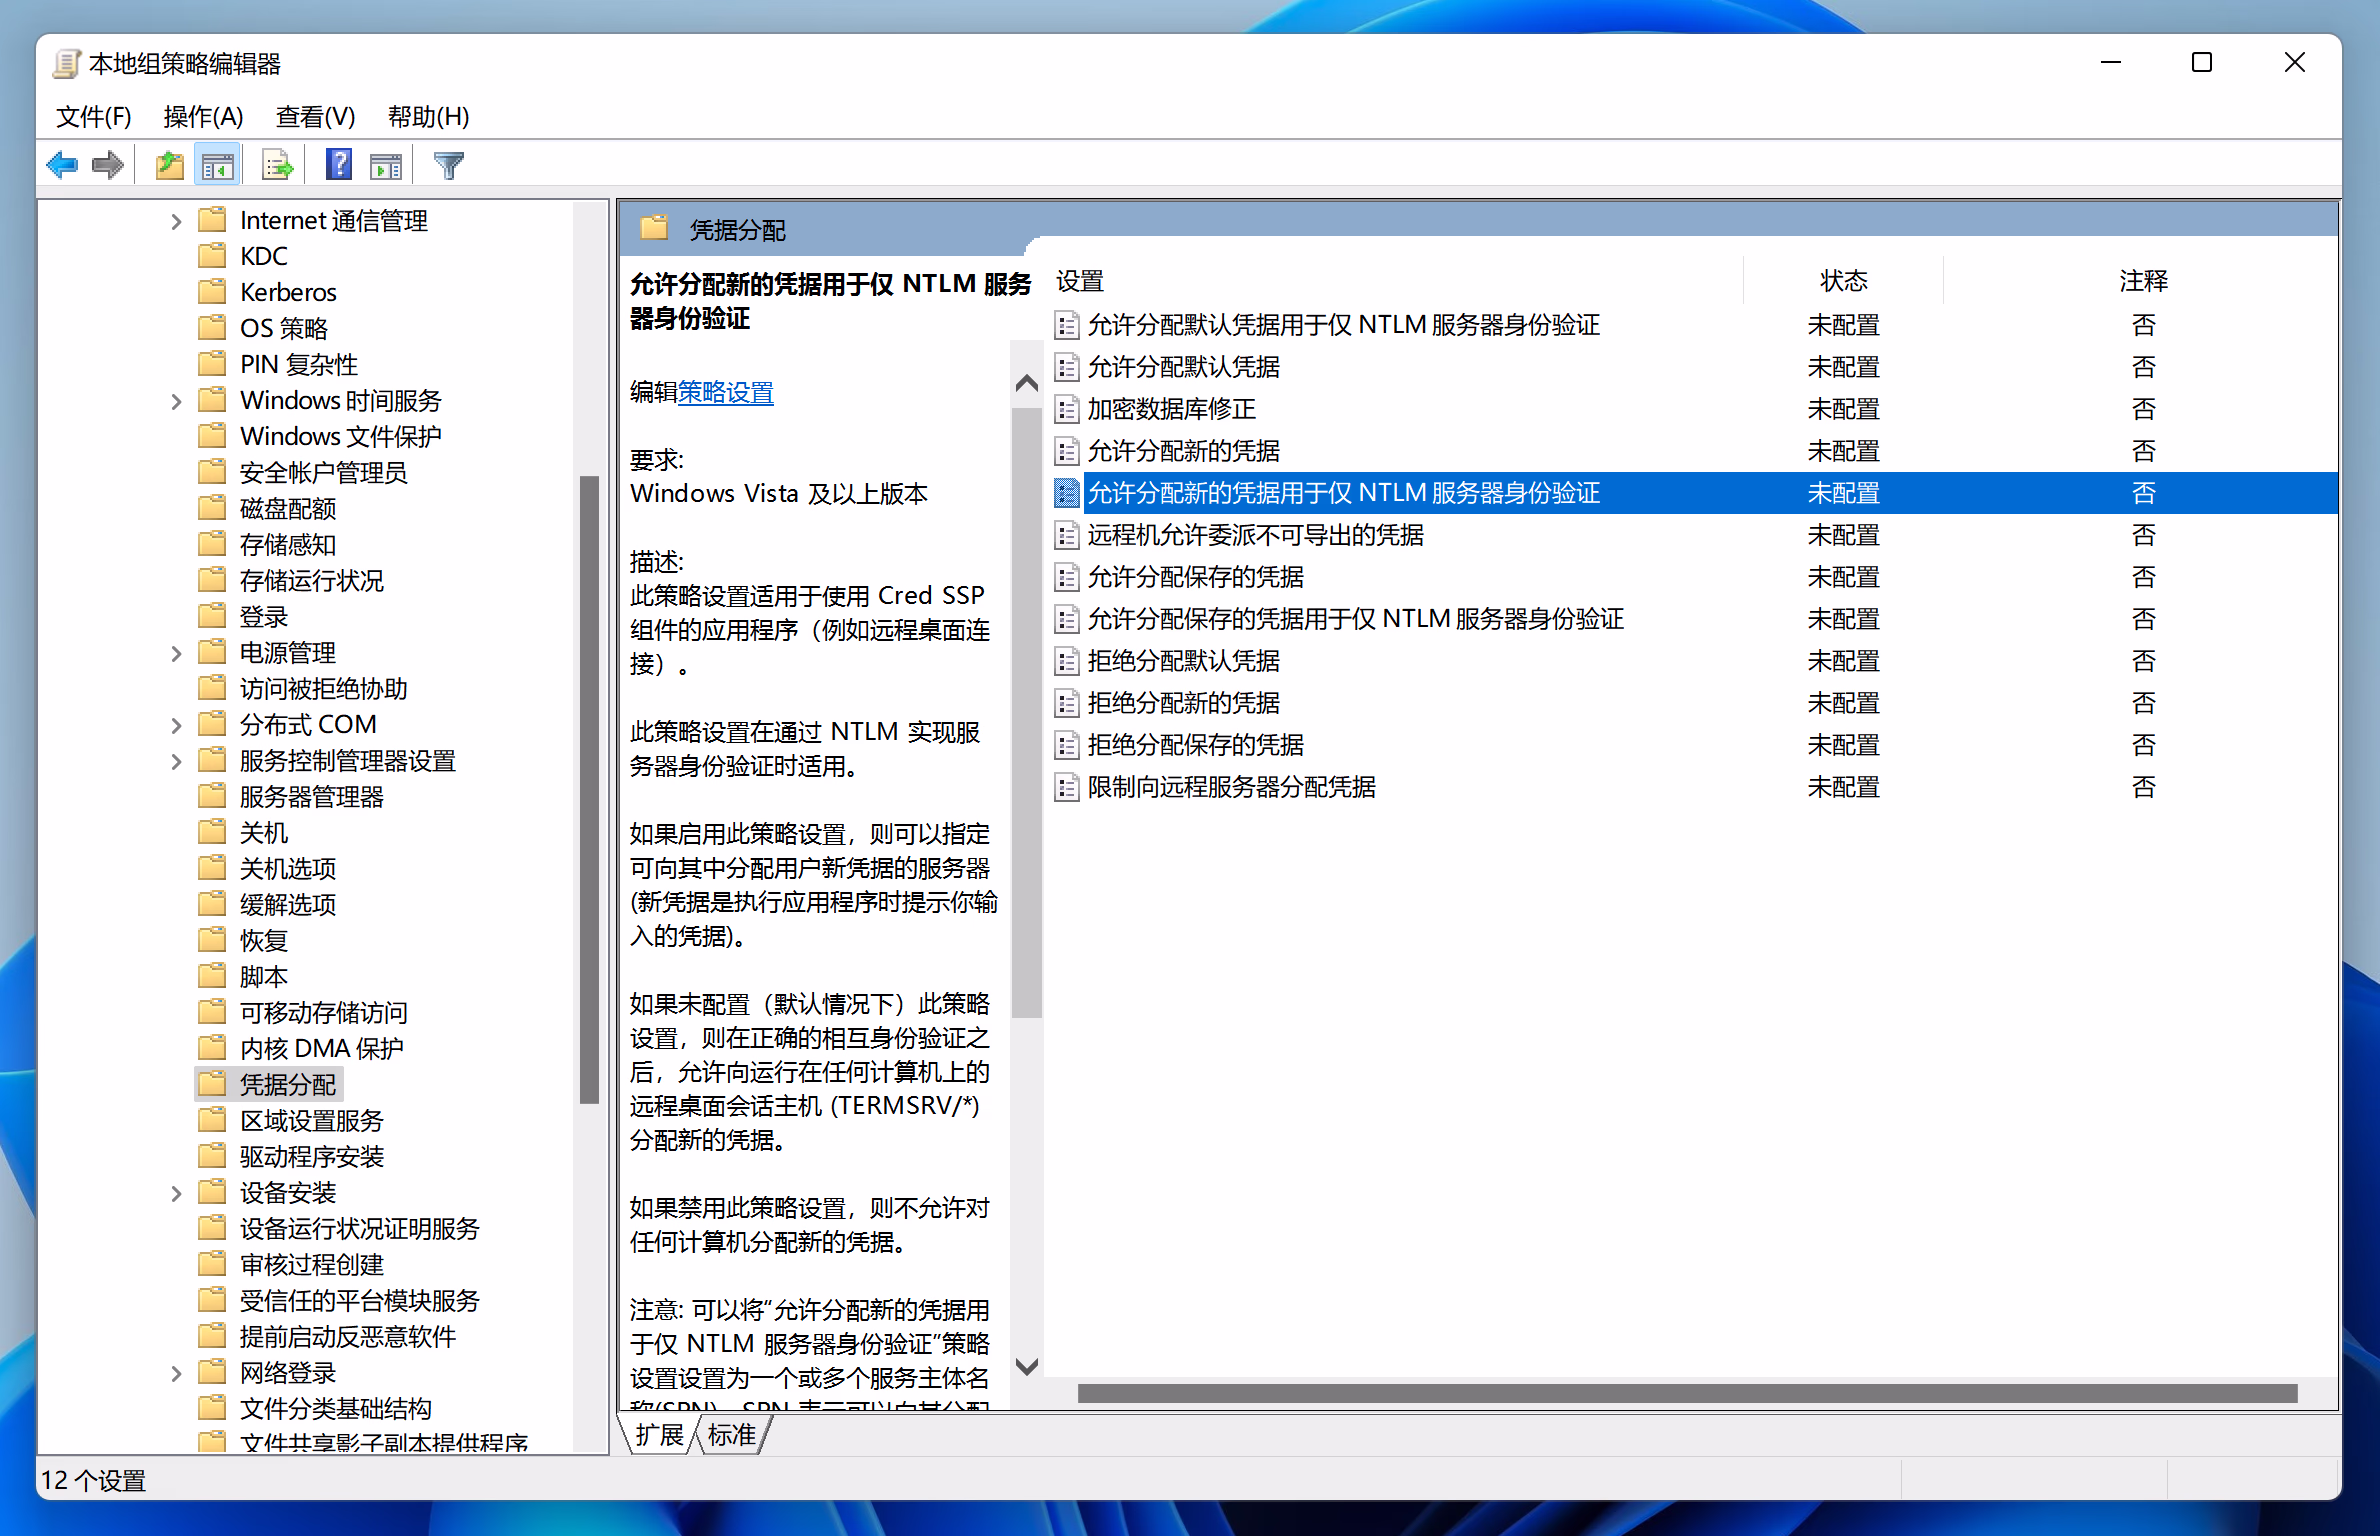The width and height of the screenshot is (2380, 1536).
Task: Click the 状态 column header
Action: [1842, 281]
